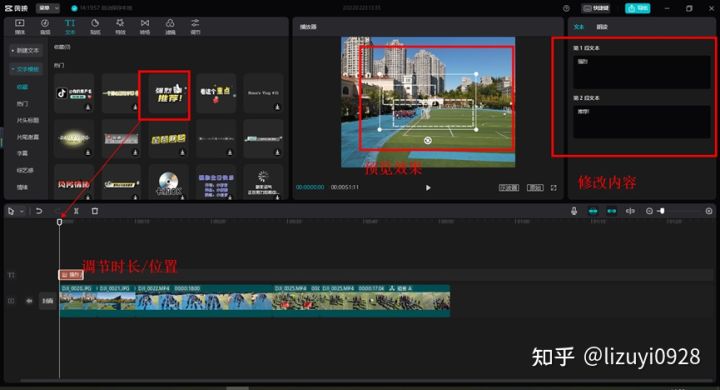Download the Rose's Vlog template via its icon
The width and height of the screenshot is (720, 390).
277,107
